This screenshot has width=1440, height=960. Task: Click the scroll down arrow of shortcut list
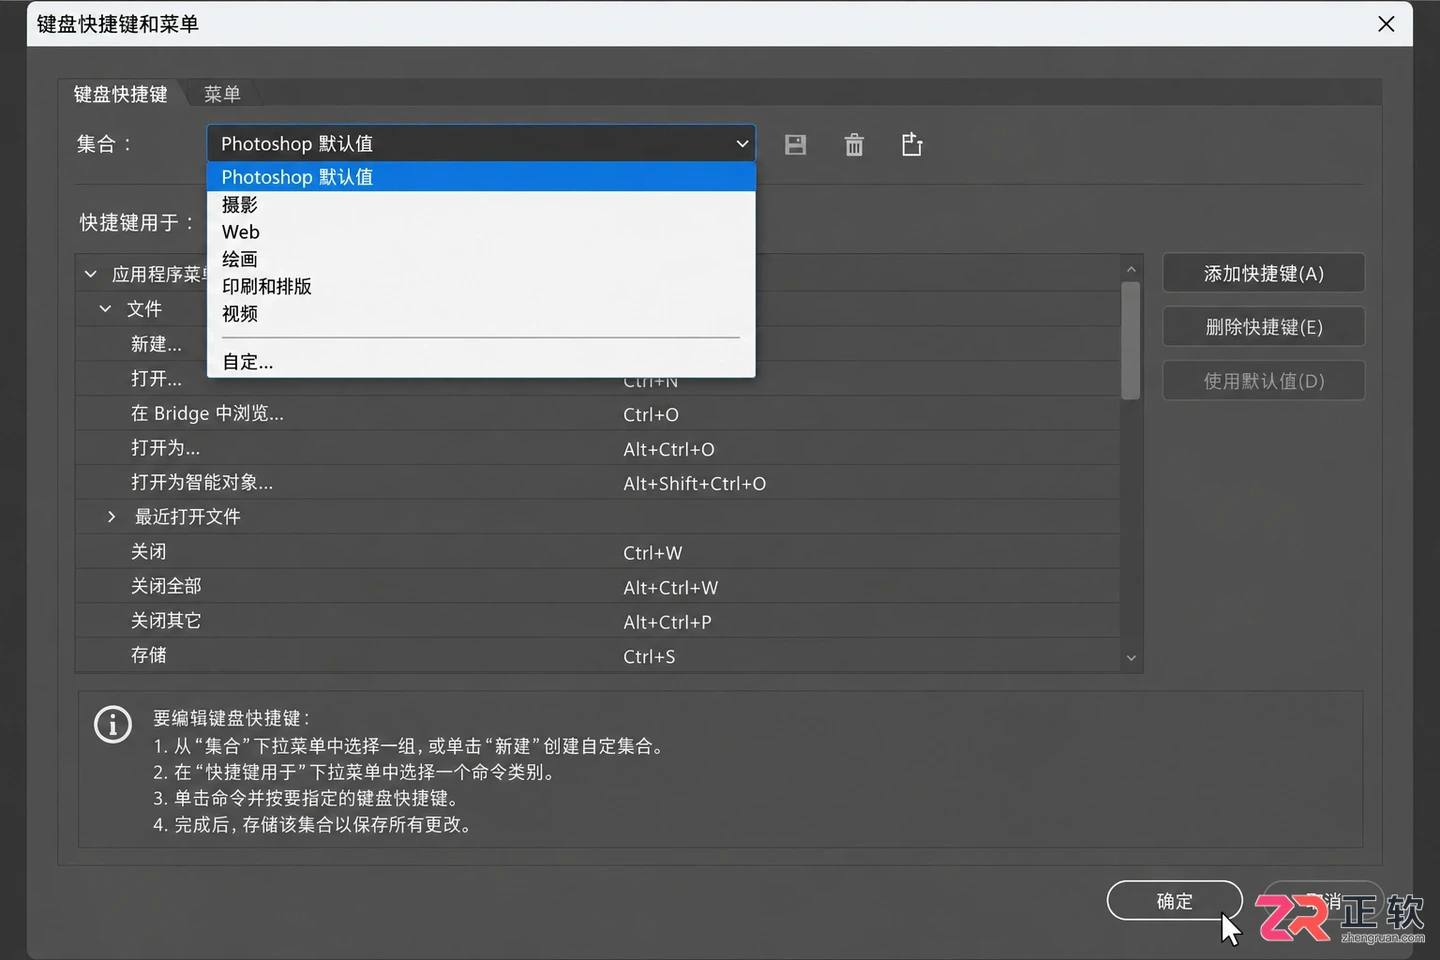tap(1131, 658)
